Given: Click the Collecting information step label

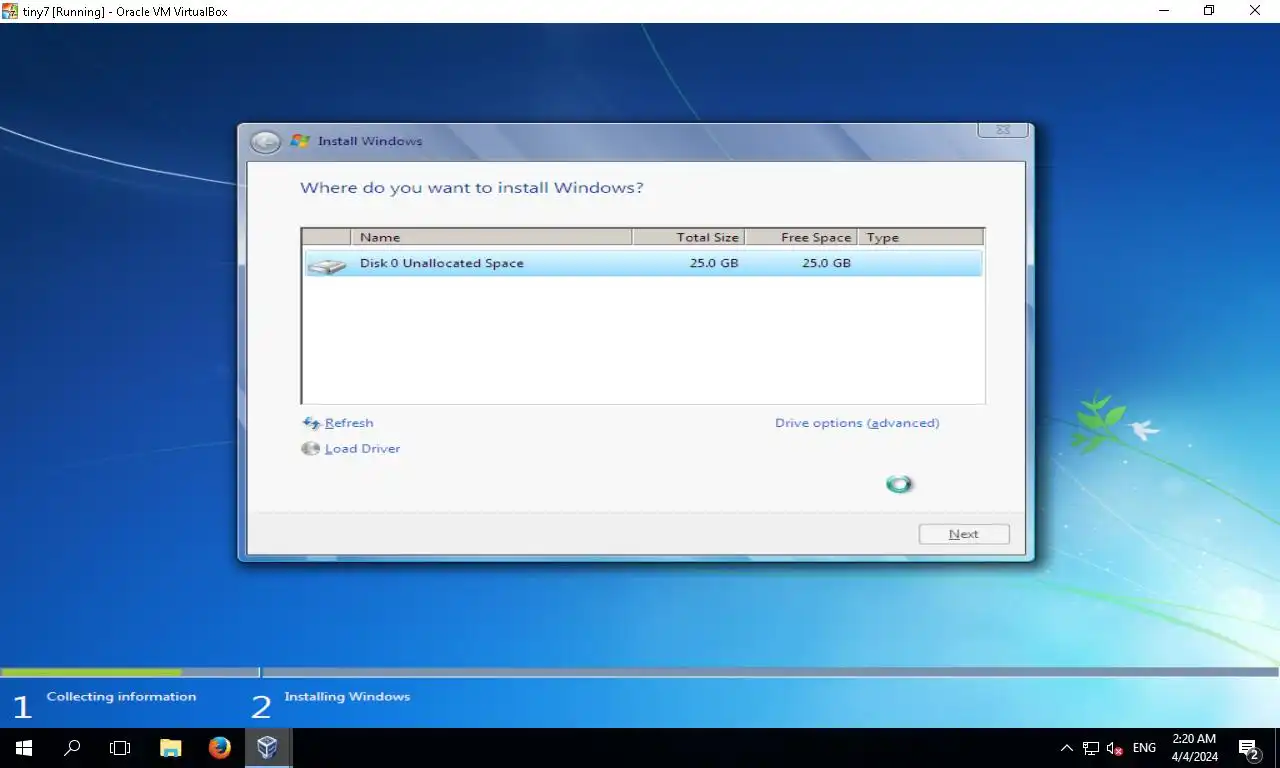Looking at the screenshot, I should pos(121,697).
